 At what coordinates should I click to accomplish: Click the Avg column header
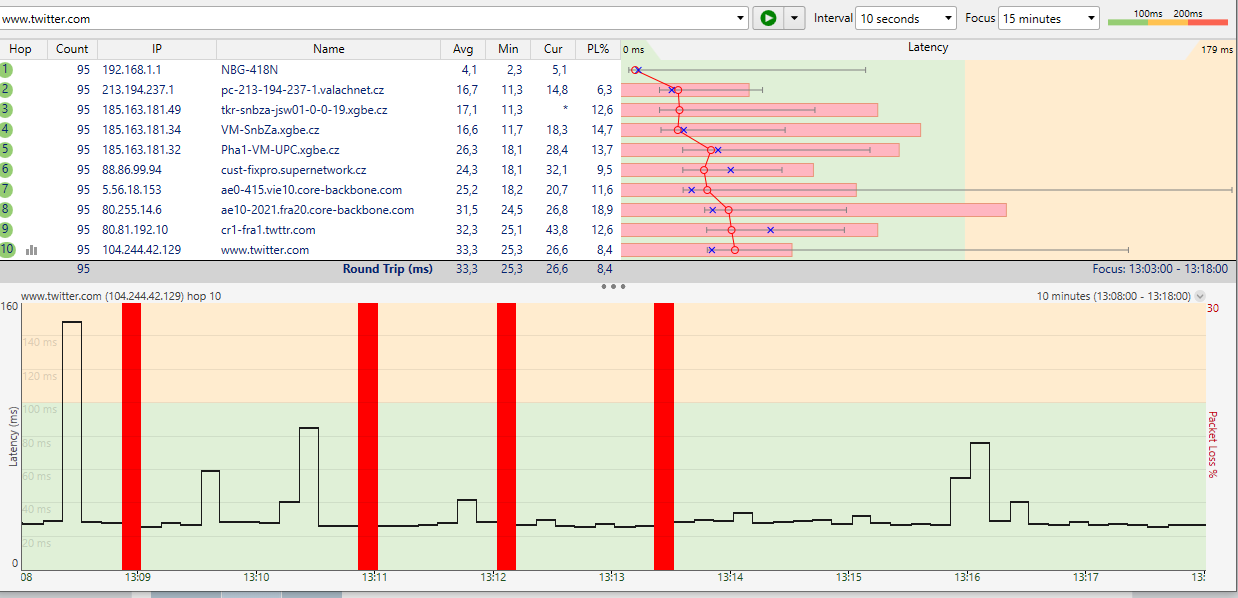(x=463, y=49)
